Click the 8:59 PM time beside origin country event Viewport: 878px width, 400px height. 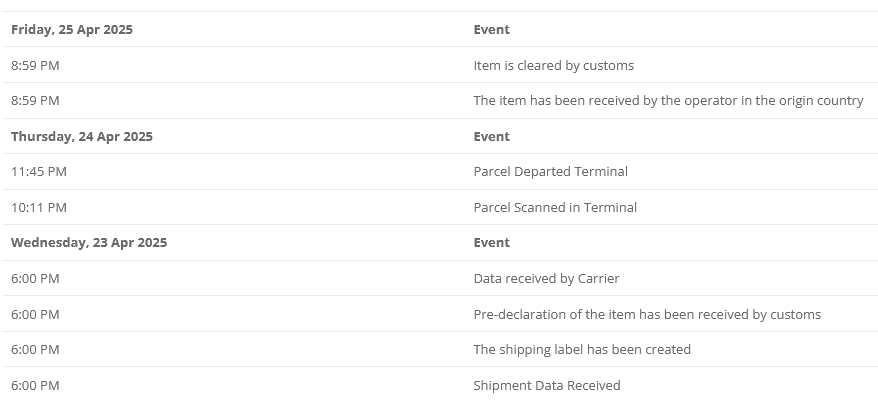click(x=35, y=101)
